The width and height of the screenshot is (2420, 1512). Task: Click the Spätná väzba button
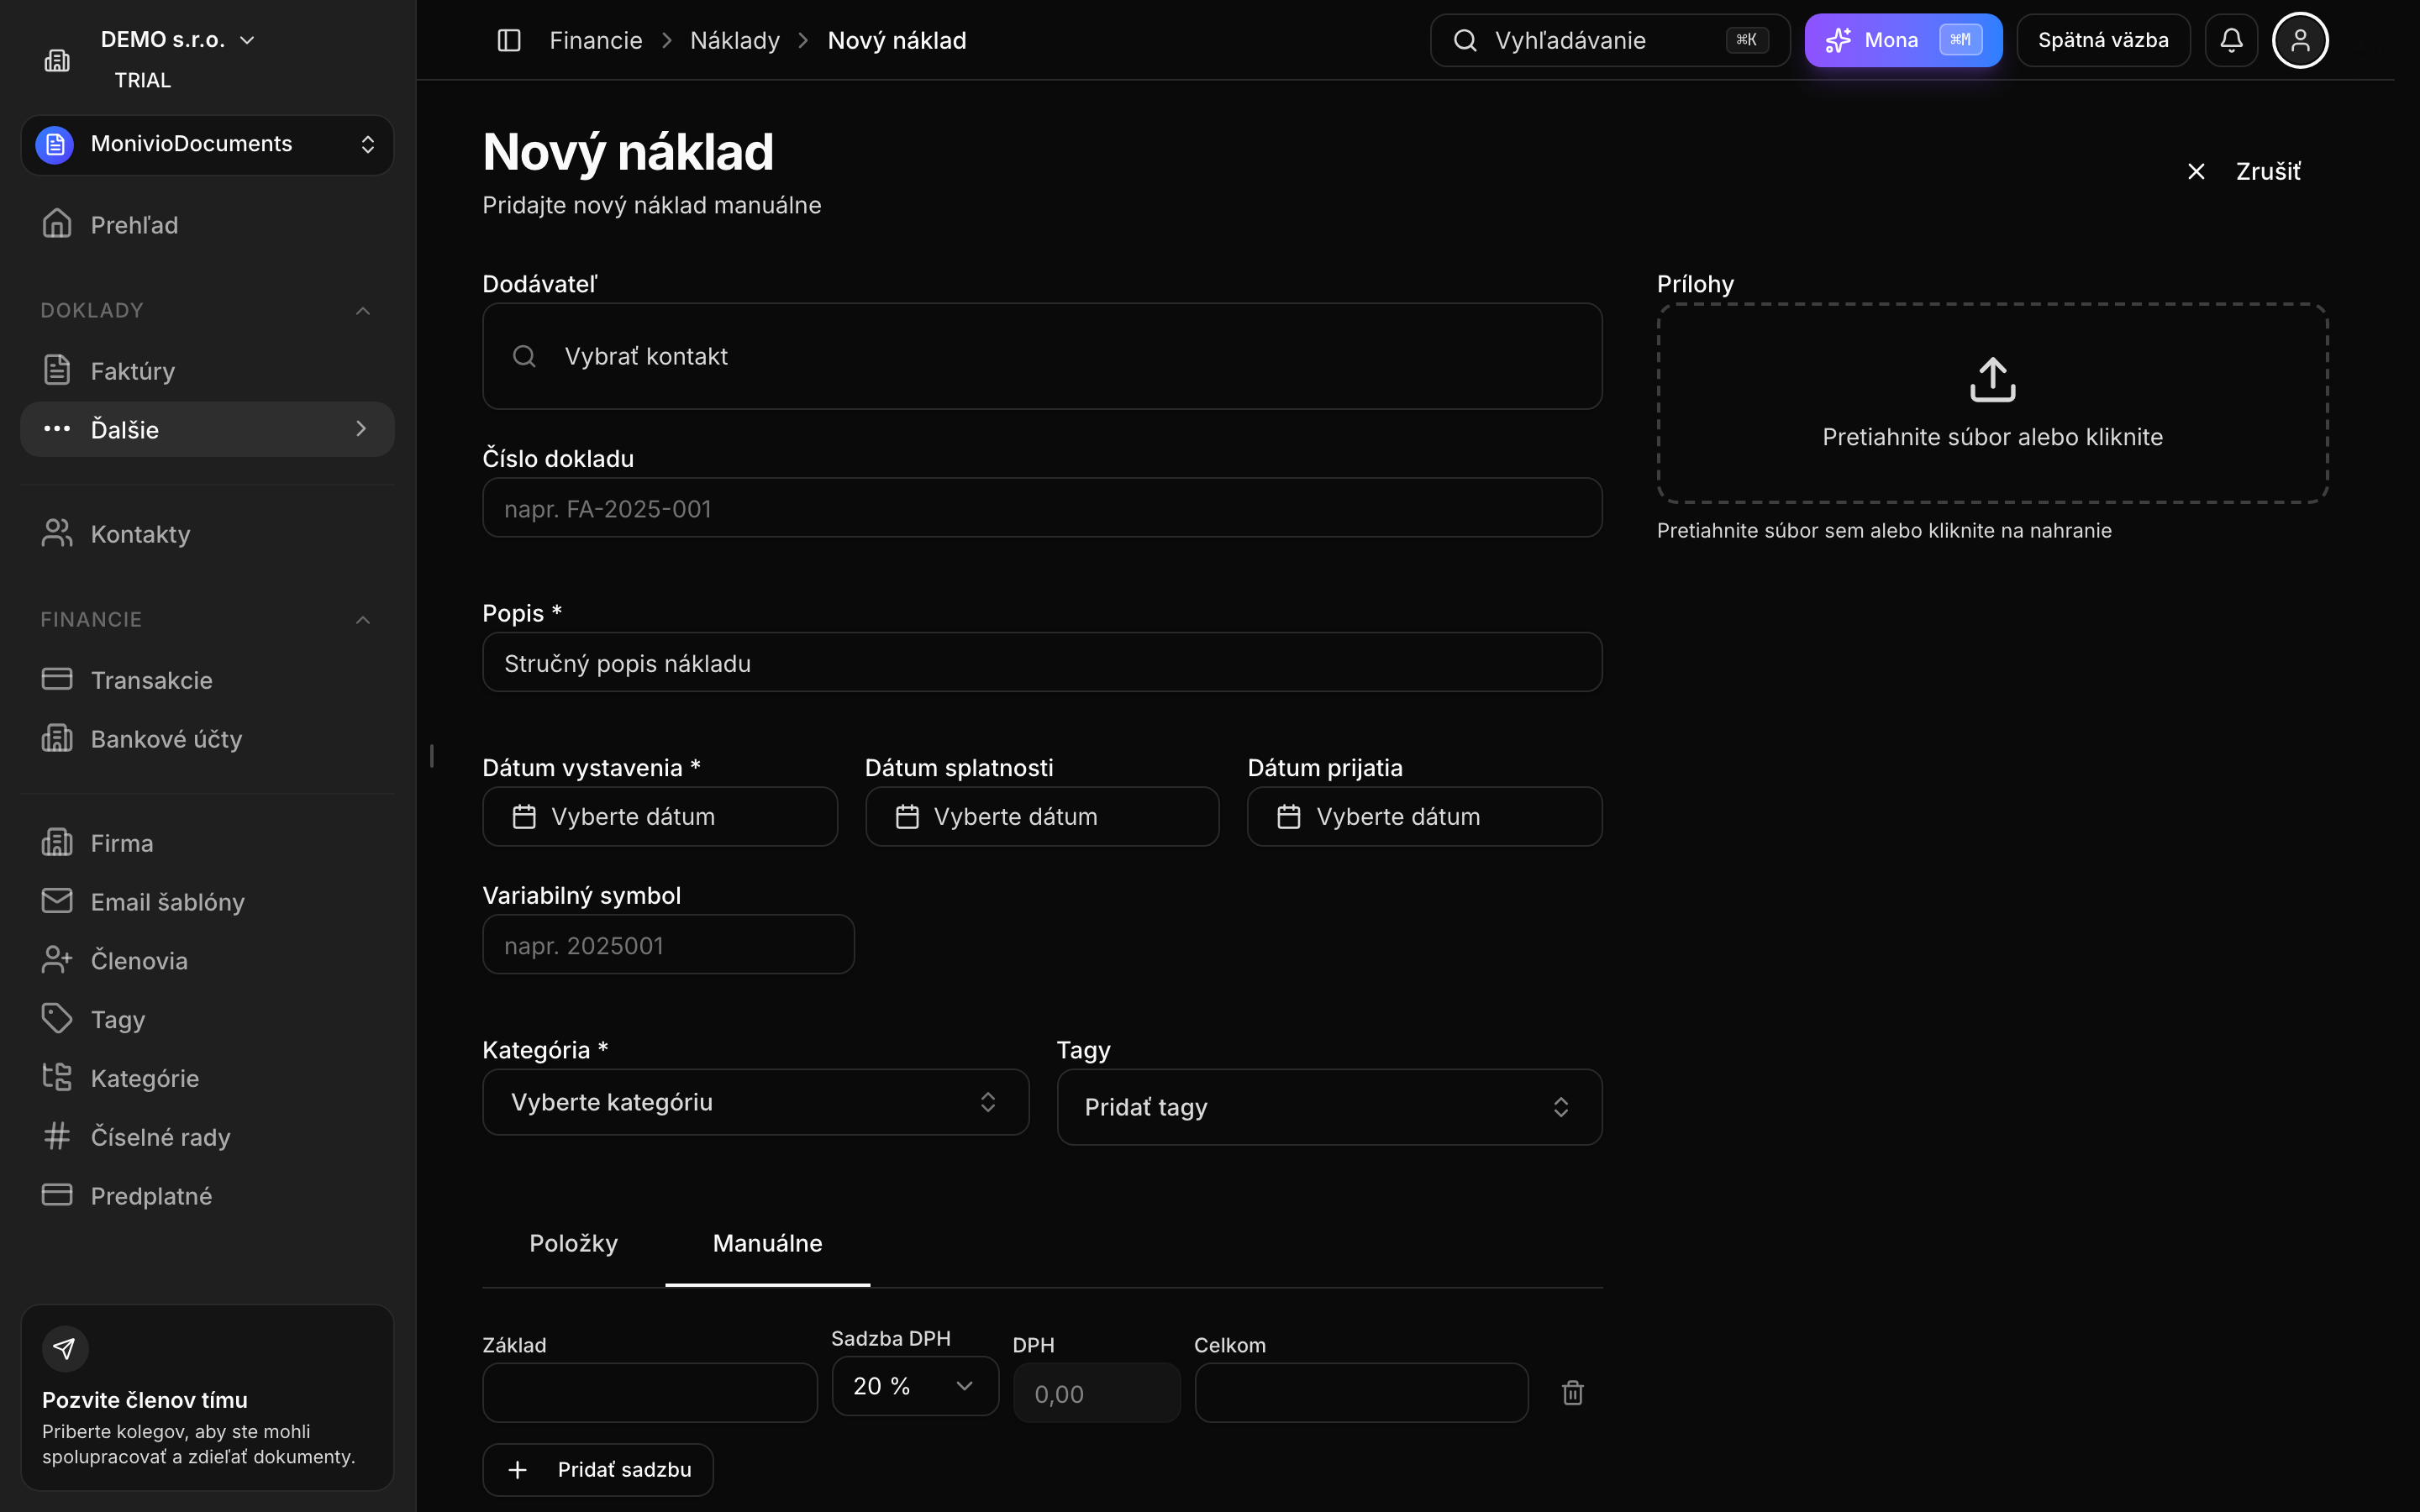click(x=2103, y=40)
